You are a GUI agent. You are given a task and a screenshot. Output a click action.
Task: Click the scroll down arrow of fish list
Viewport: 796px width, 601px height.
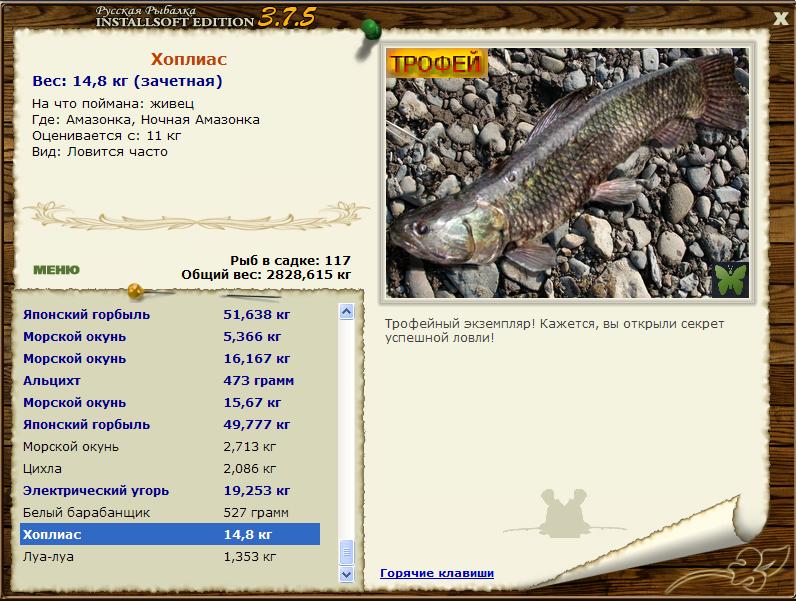click(x=346, y=574)
